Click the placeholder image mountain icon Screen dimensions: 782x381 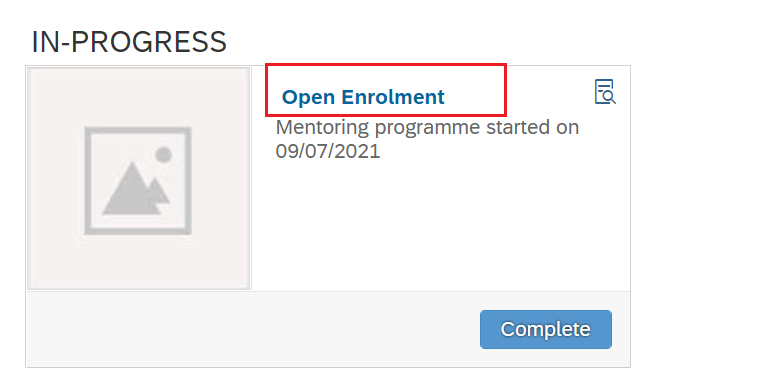tap(135, 189)
